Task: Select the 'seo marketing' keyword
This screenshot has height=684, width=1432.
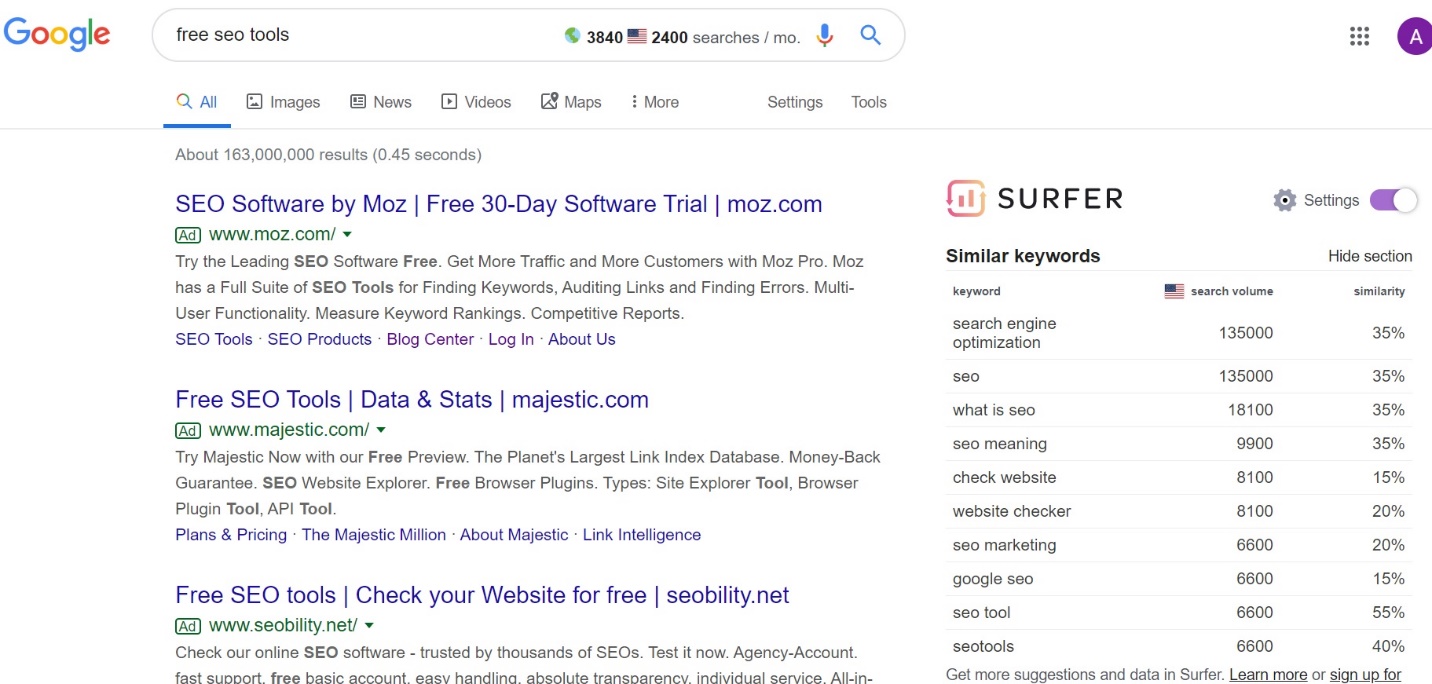Action: (x=1004, y=545)
